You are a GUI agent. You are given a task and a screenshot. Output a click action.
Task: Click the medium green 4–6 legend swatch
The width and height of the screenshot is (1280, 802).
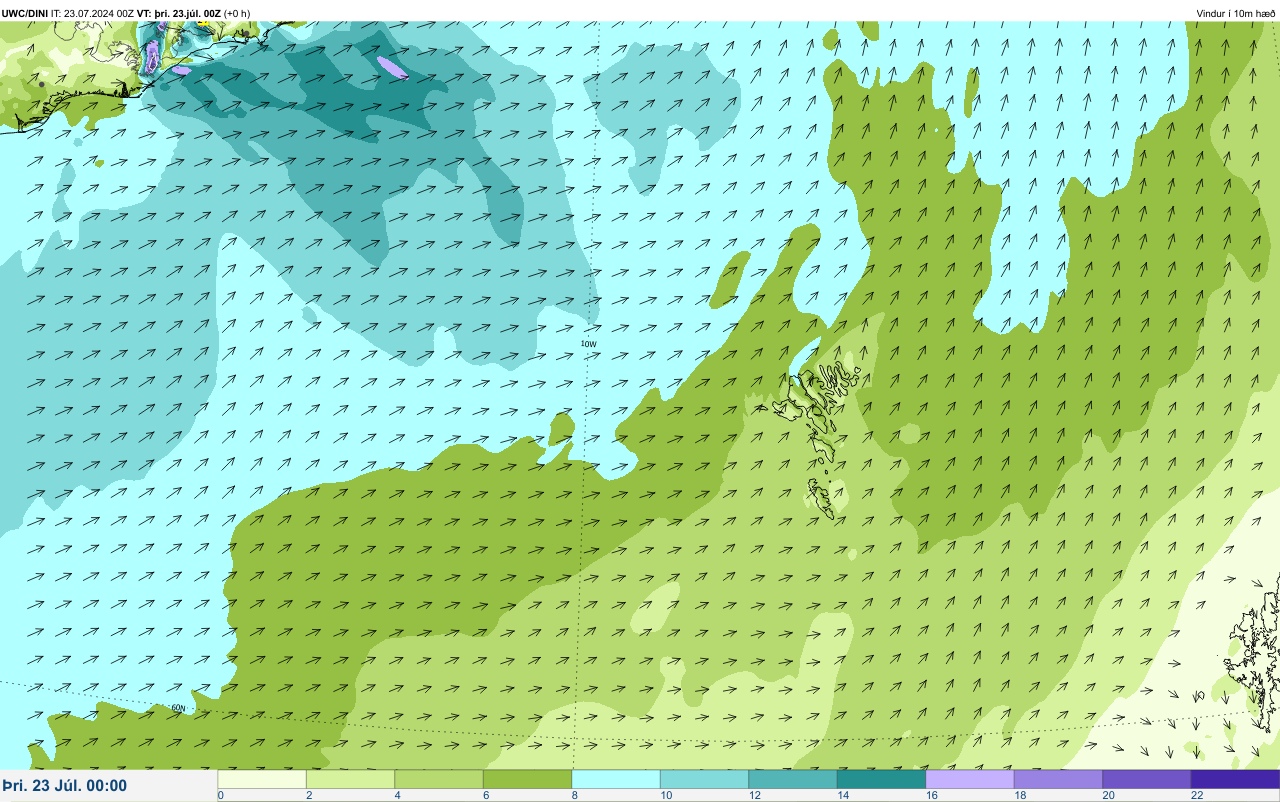439,779
